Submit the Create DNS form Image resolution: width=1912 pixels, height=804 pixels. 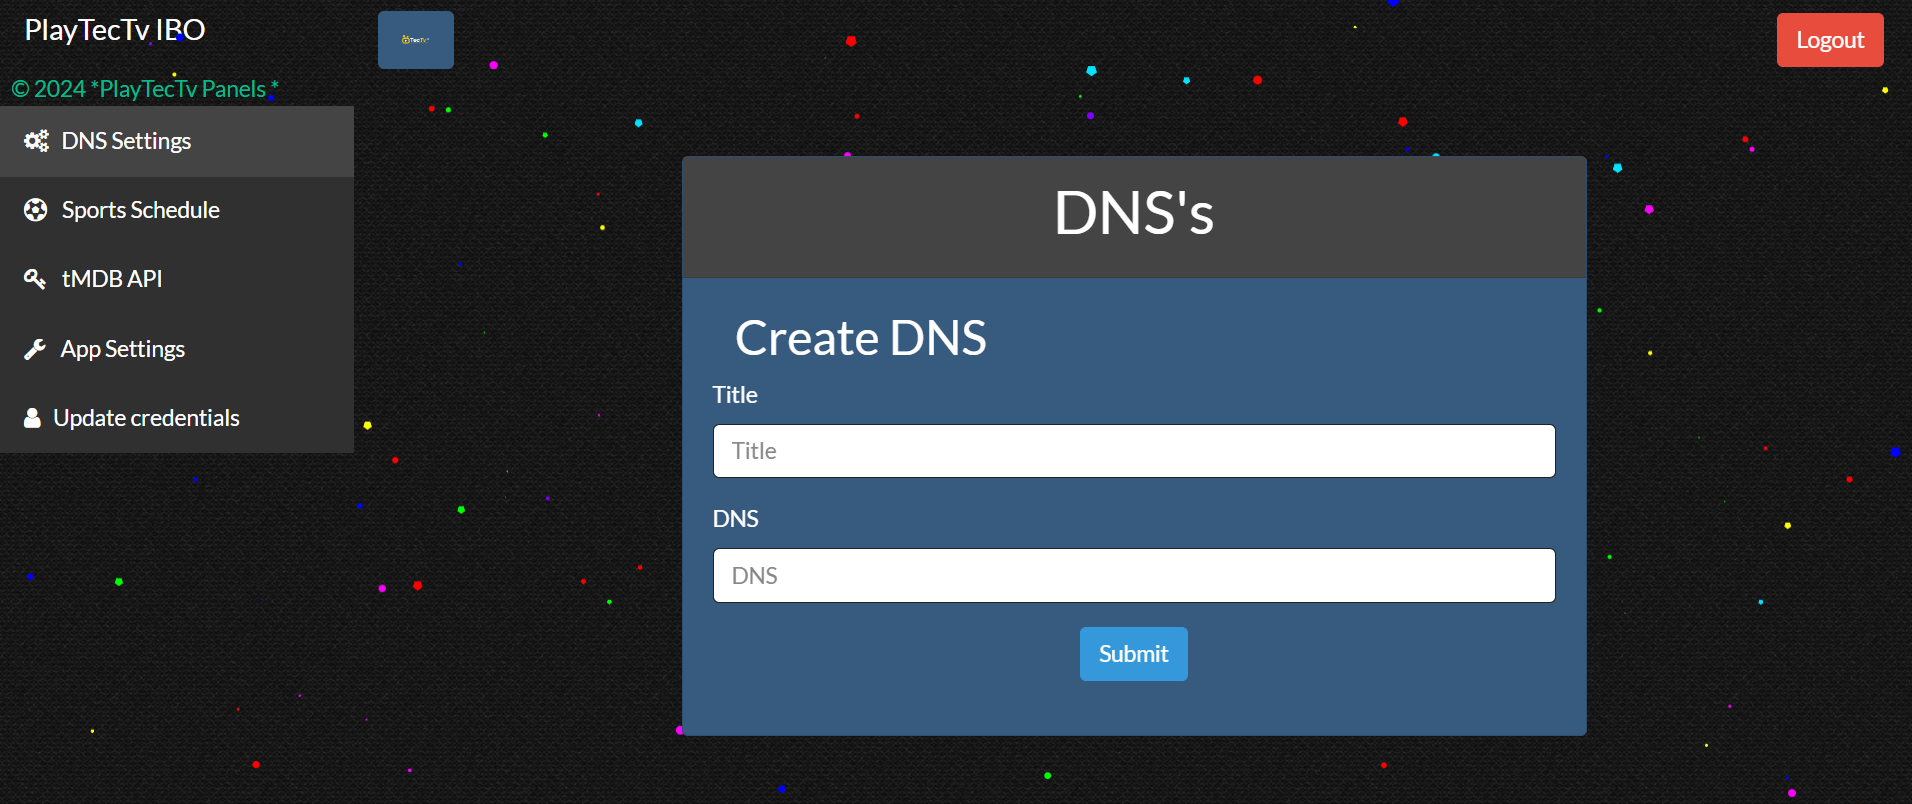tap(1133, 654)
